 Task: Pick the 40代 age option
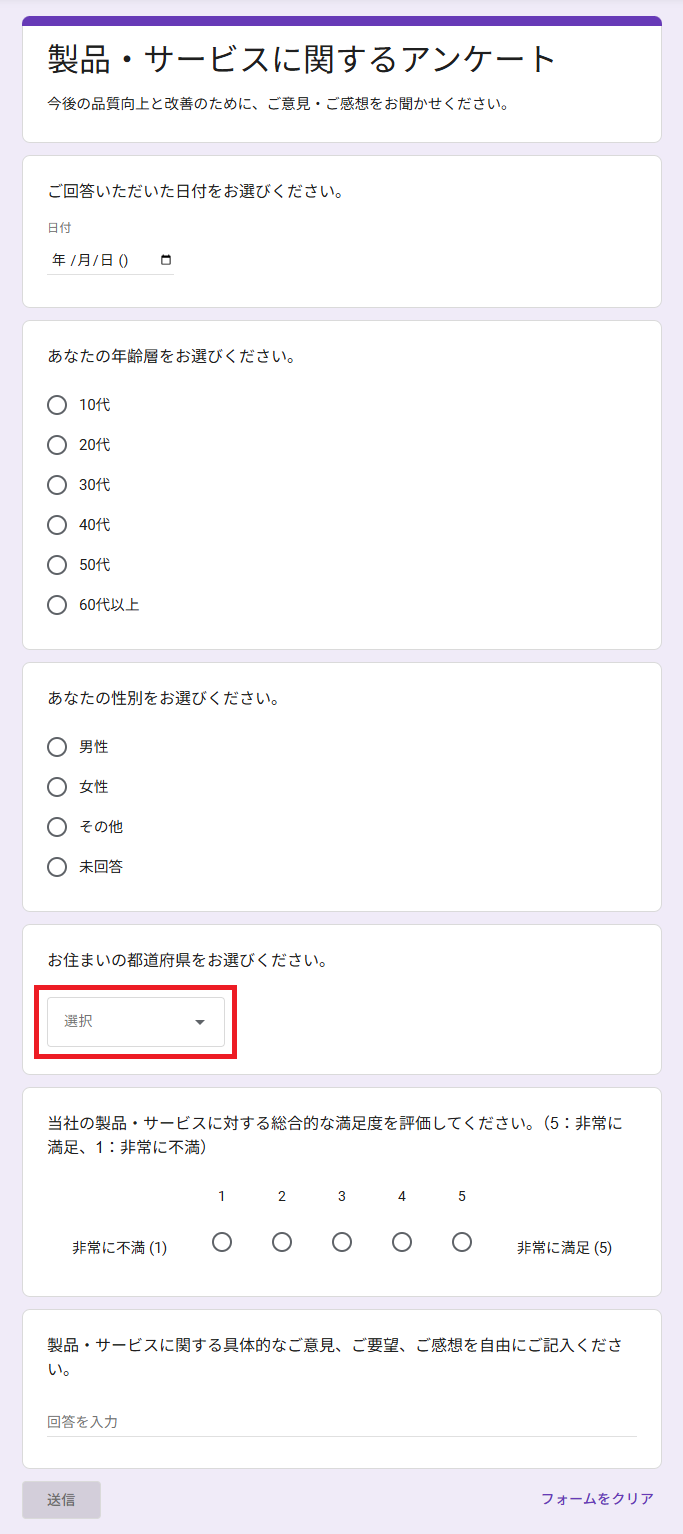click(57, 525)
